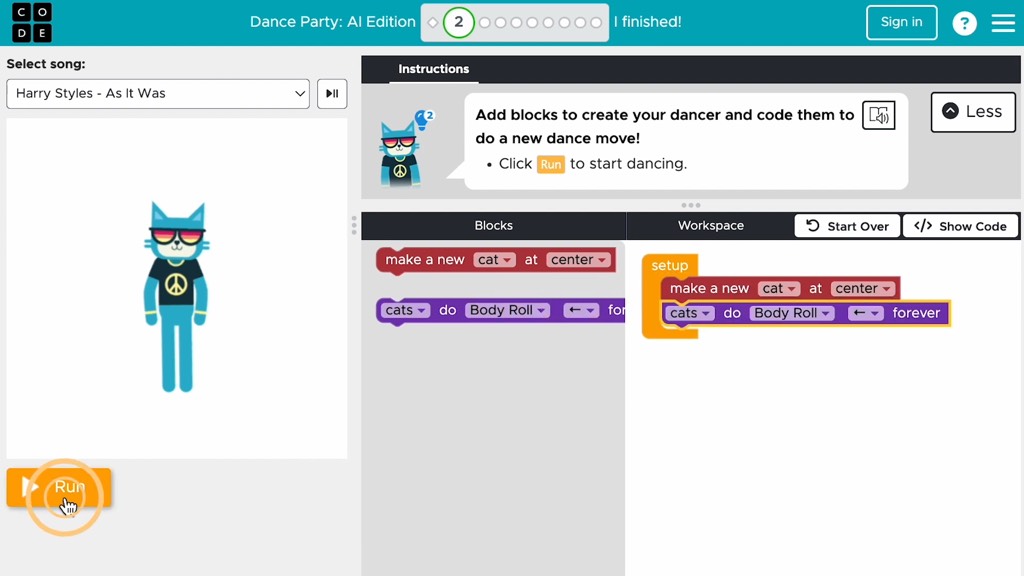Image resolution: width=1024 pixels, height=576 pixels.
Task: Open the hamburger menu
Action: coord(1003,23)
